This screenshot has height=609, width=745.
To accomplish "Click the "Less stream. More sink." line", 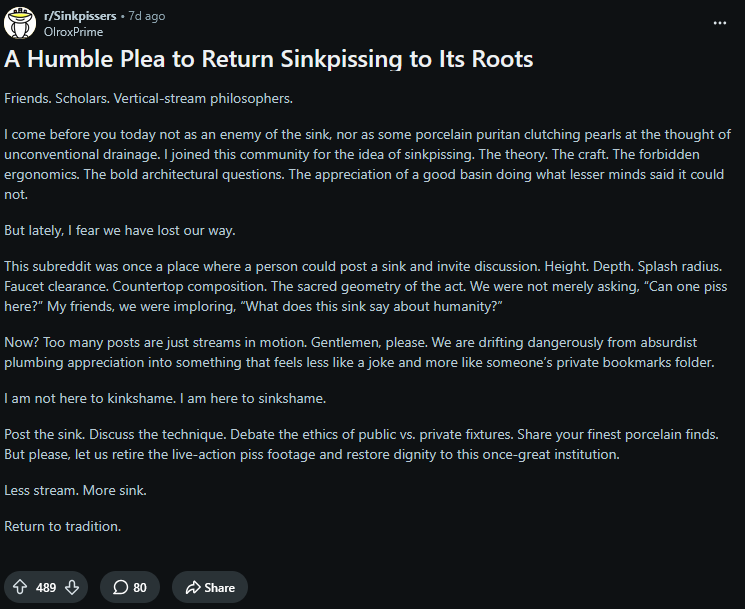I will 77,490.
